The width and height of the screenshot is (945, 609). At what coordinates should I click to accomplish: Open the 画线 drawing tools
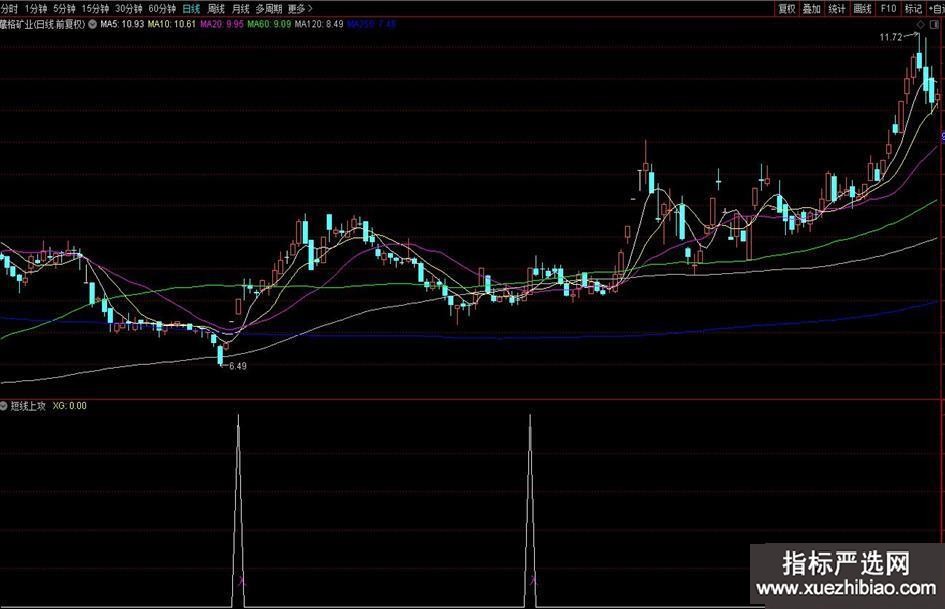pos(862,8)
